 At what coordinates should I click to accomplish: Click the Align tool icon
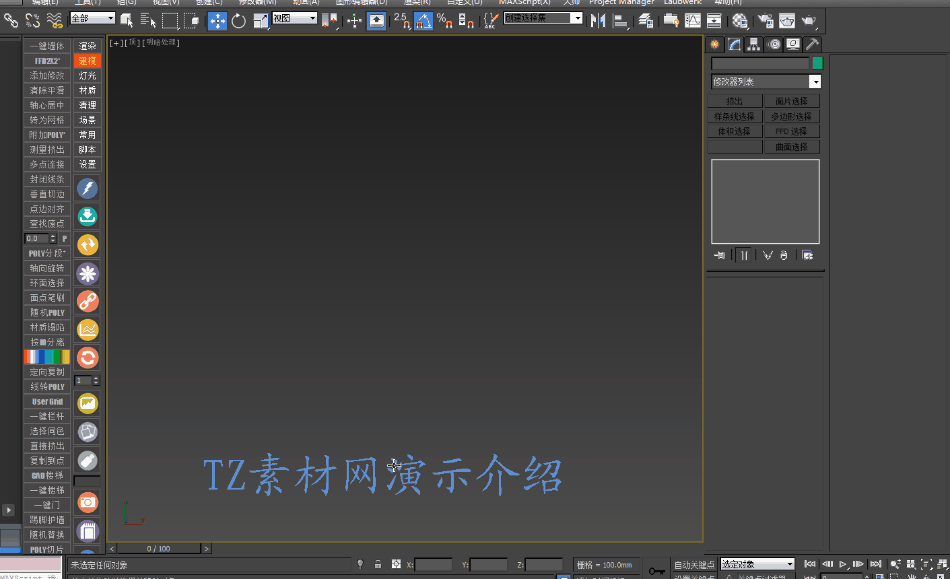tap(620, 21)
